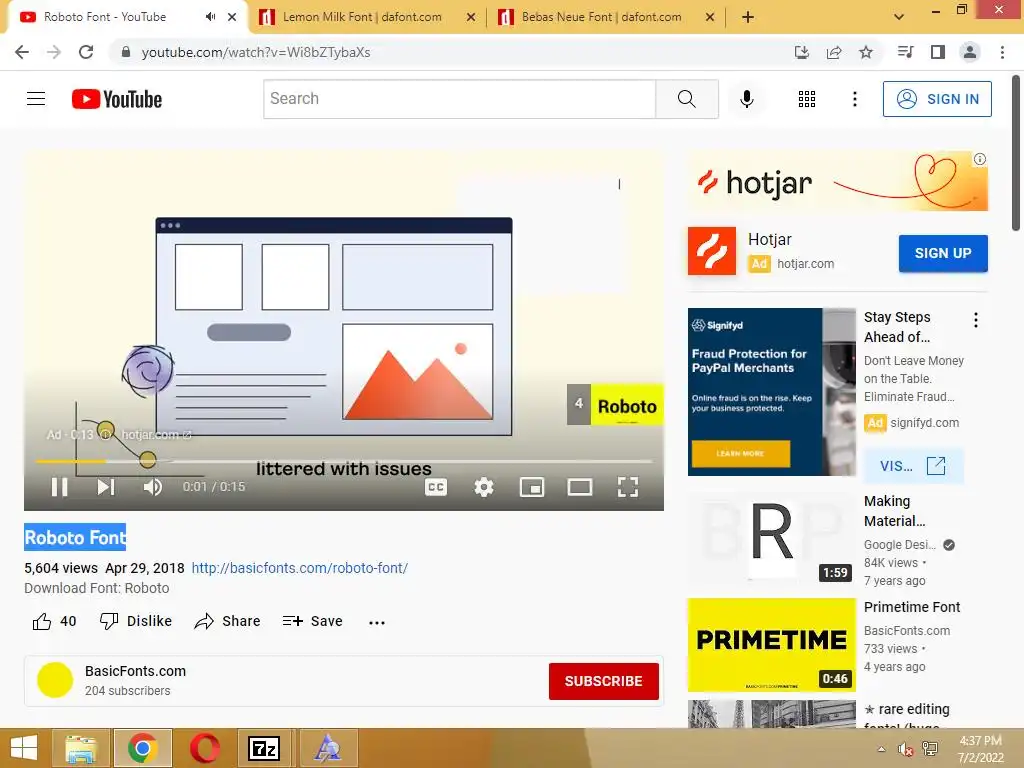Open the Primetime Font video title
This screenshot has height=768, width=1024.
912,607
